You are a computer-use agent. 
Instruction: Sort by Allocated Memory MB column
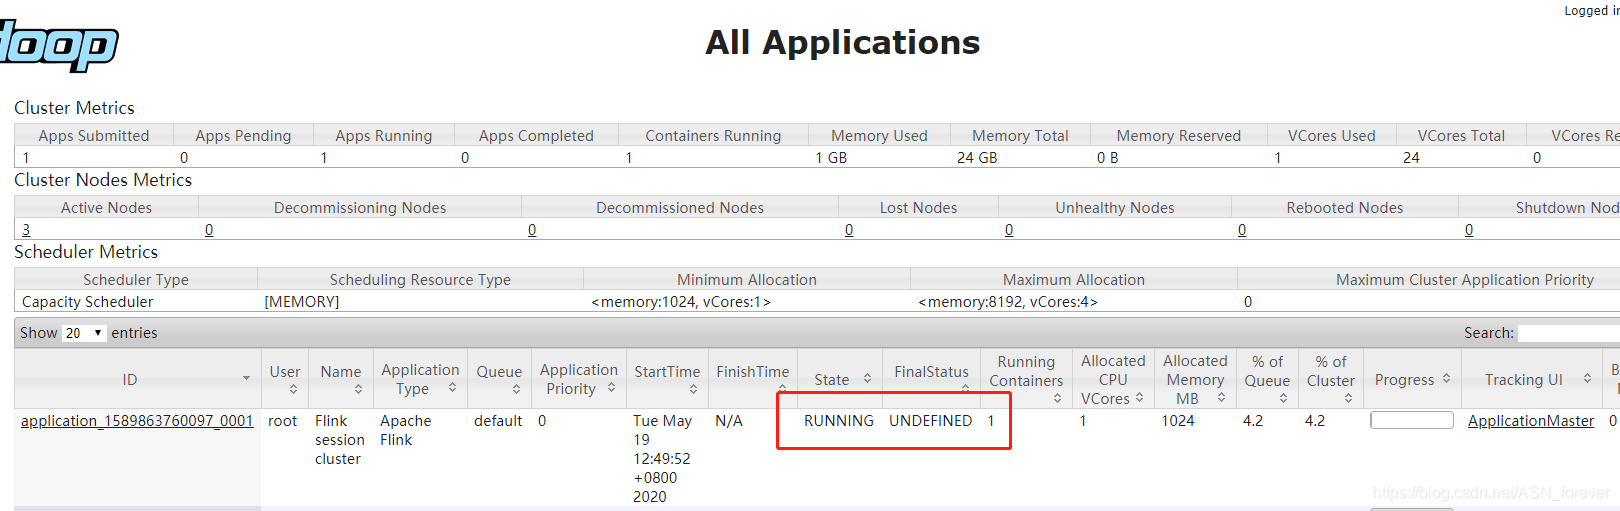click(1195, 379)
